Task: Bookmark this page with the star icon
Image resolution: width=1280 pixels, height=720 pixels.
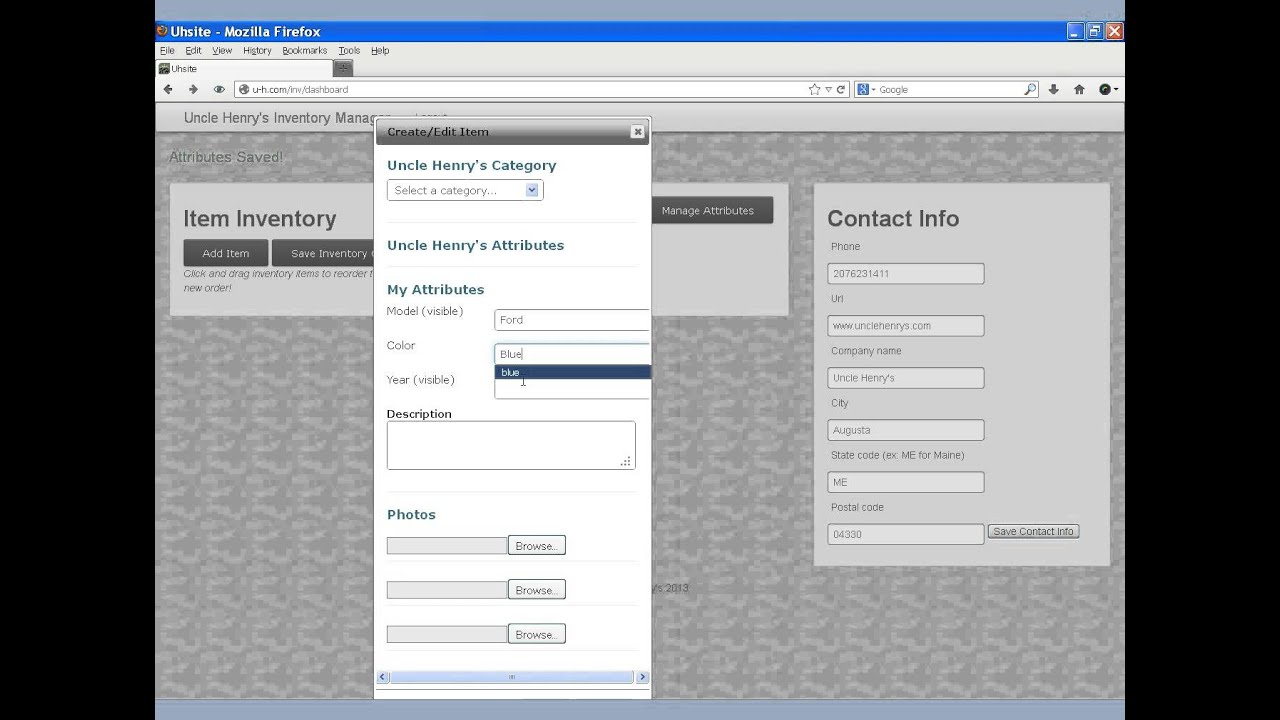Action: (x=815, y=89)
